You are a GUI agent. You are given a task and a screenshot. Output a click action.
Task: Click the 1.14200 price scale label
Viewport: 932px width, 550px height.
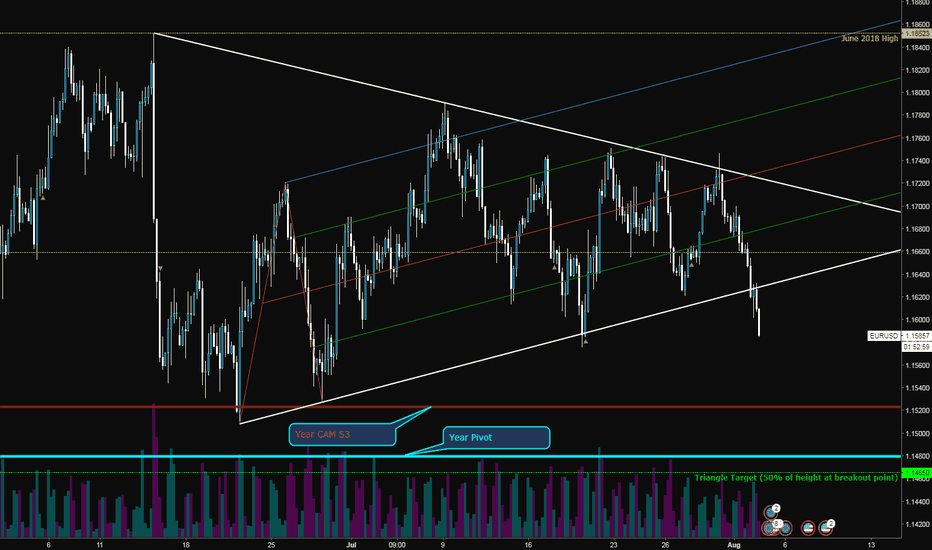pos(918,524)
